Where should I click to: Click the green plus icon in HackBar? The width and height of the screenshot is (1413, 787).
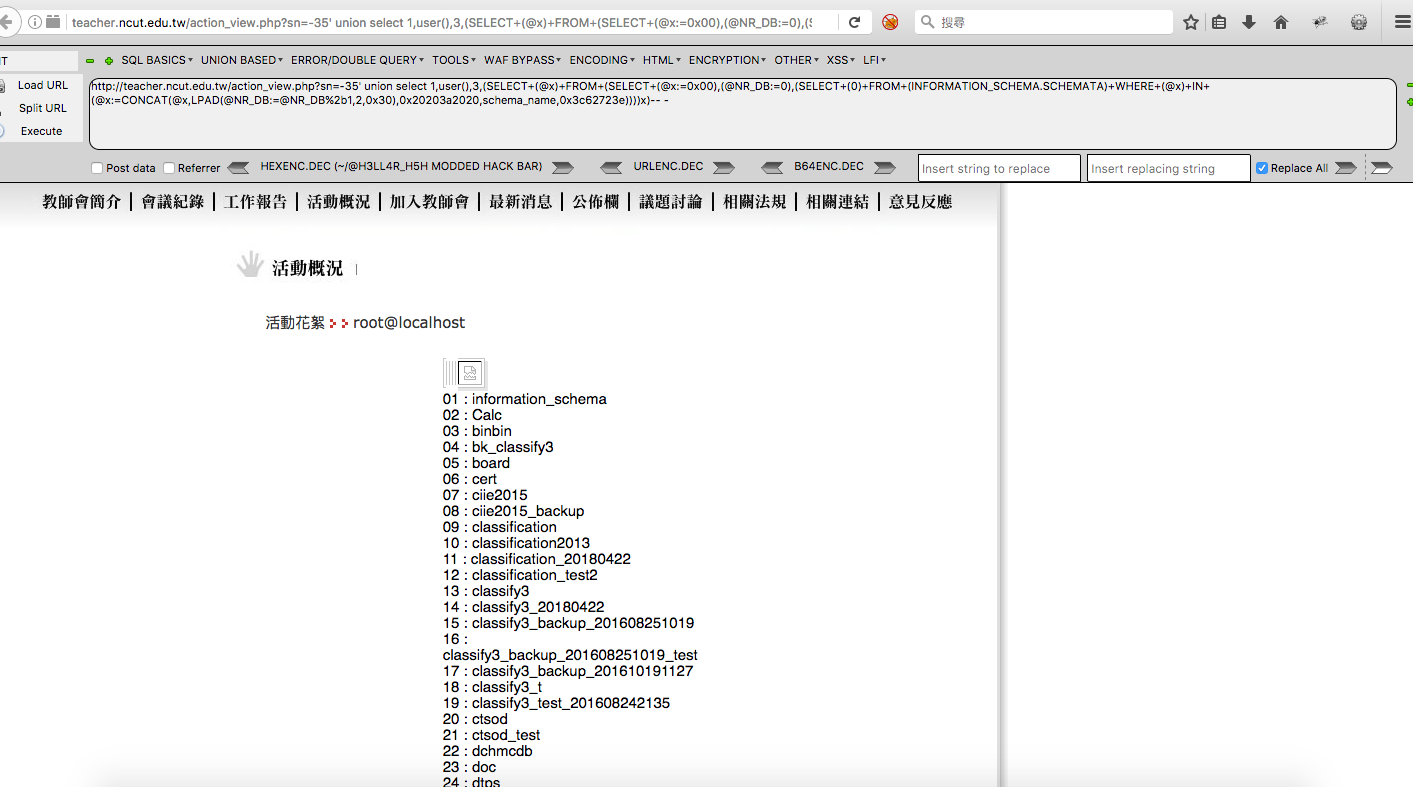109,61
